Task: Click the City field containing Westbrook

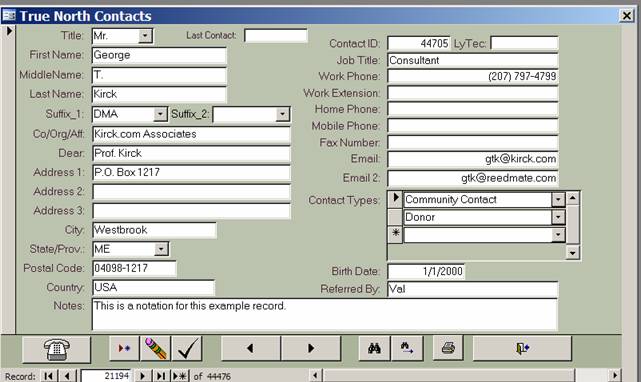Action: [154, 230]
